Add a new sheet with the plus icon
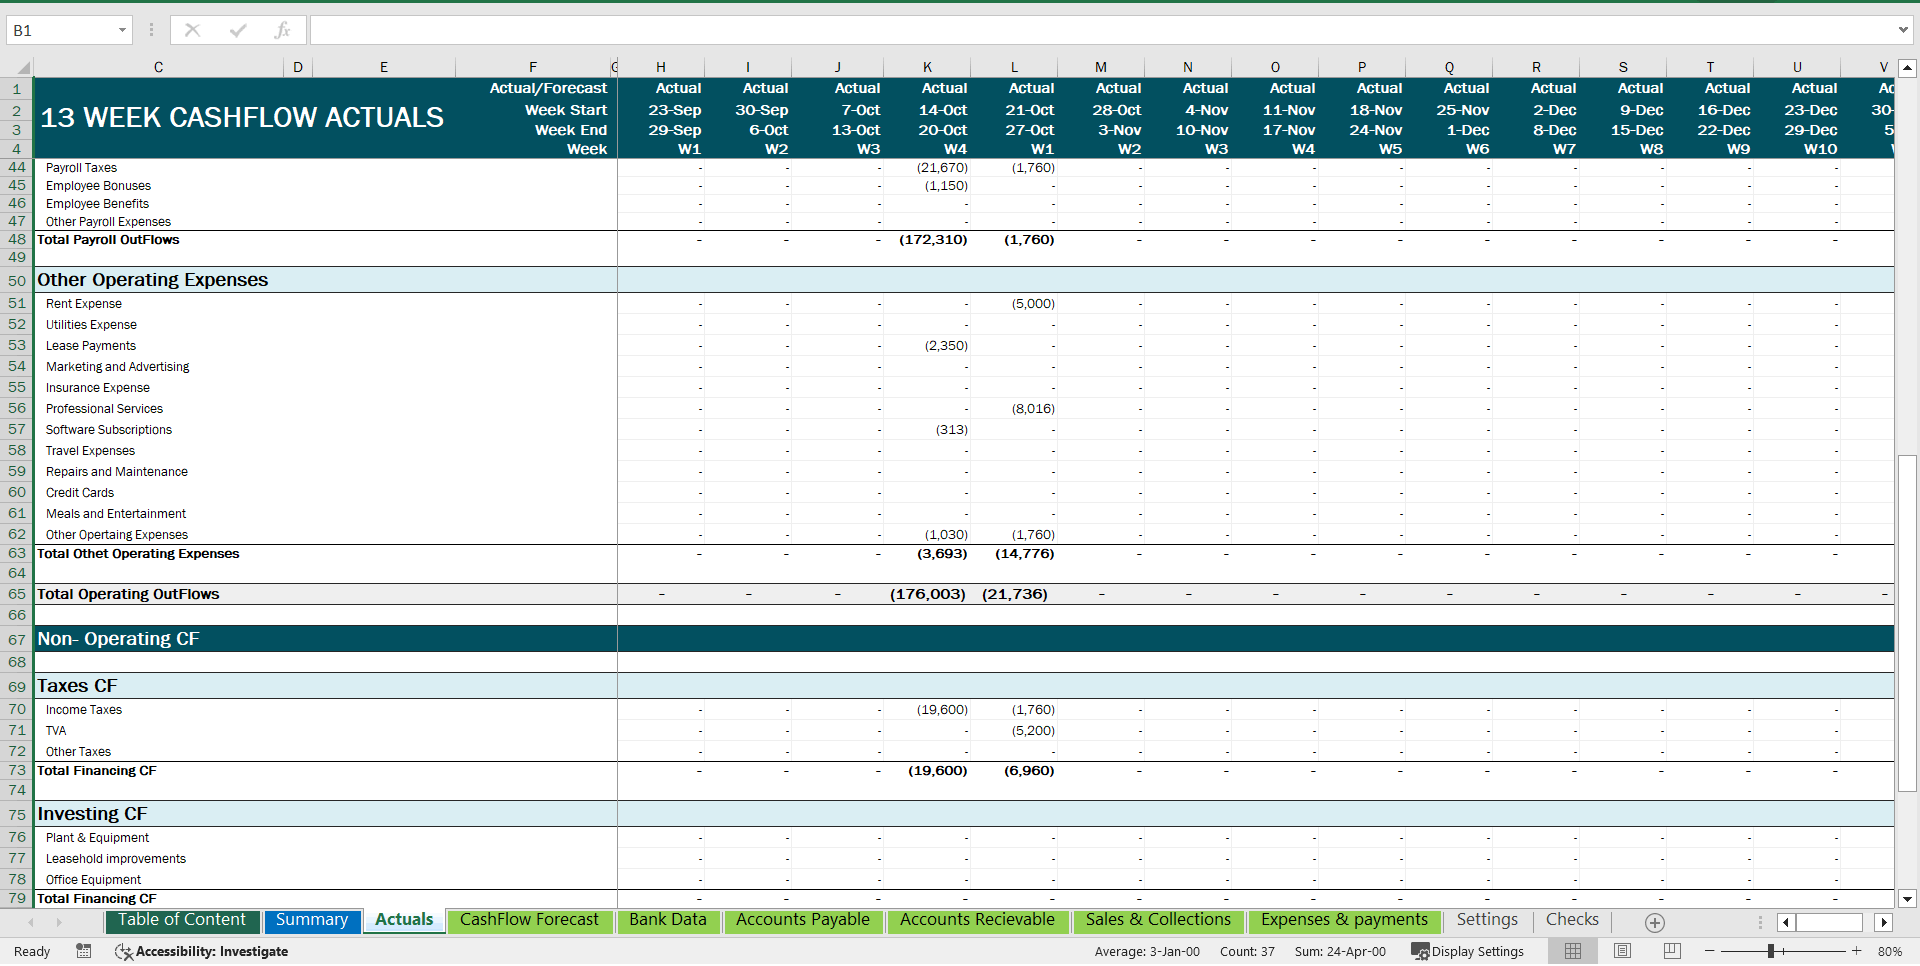 (1655, 923)
